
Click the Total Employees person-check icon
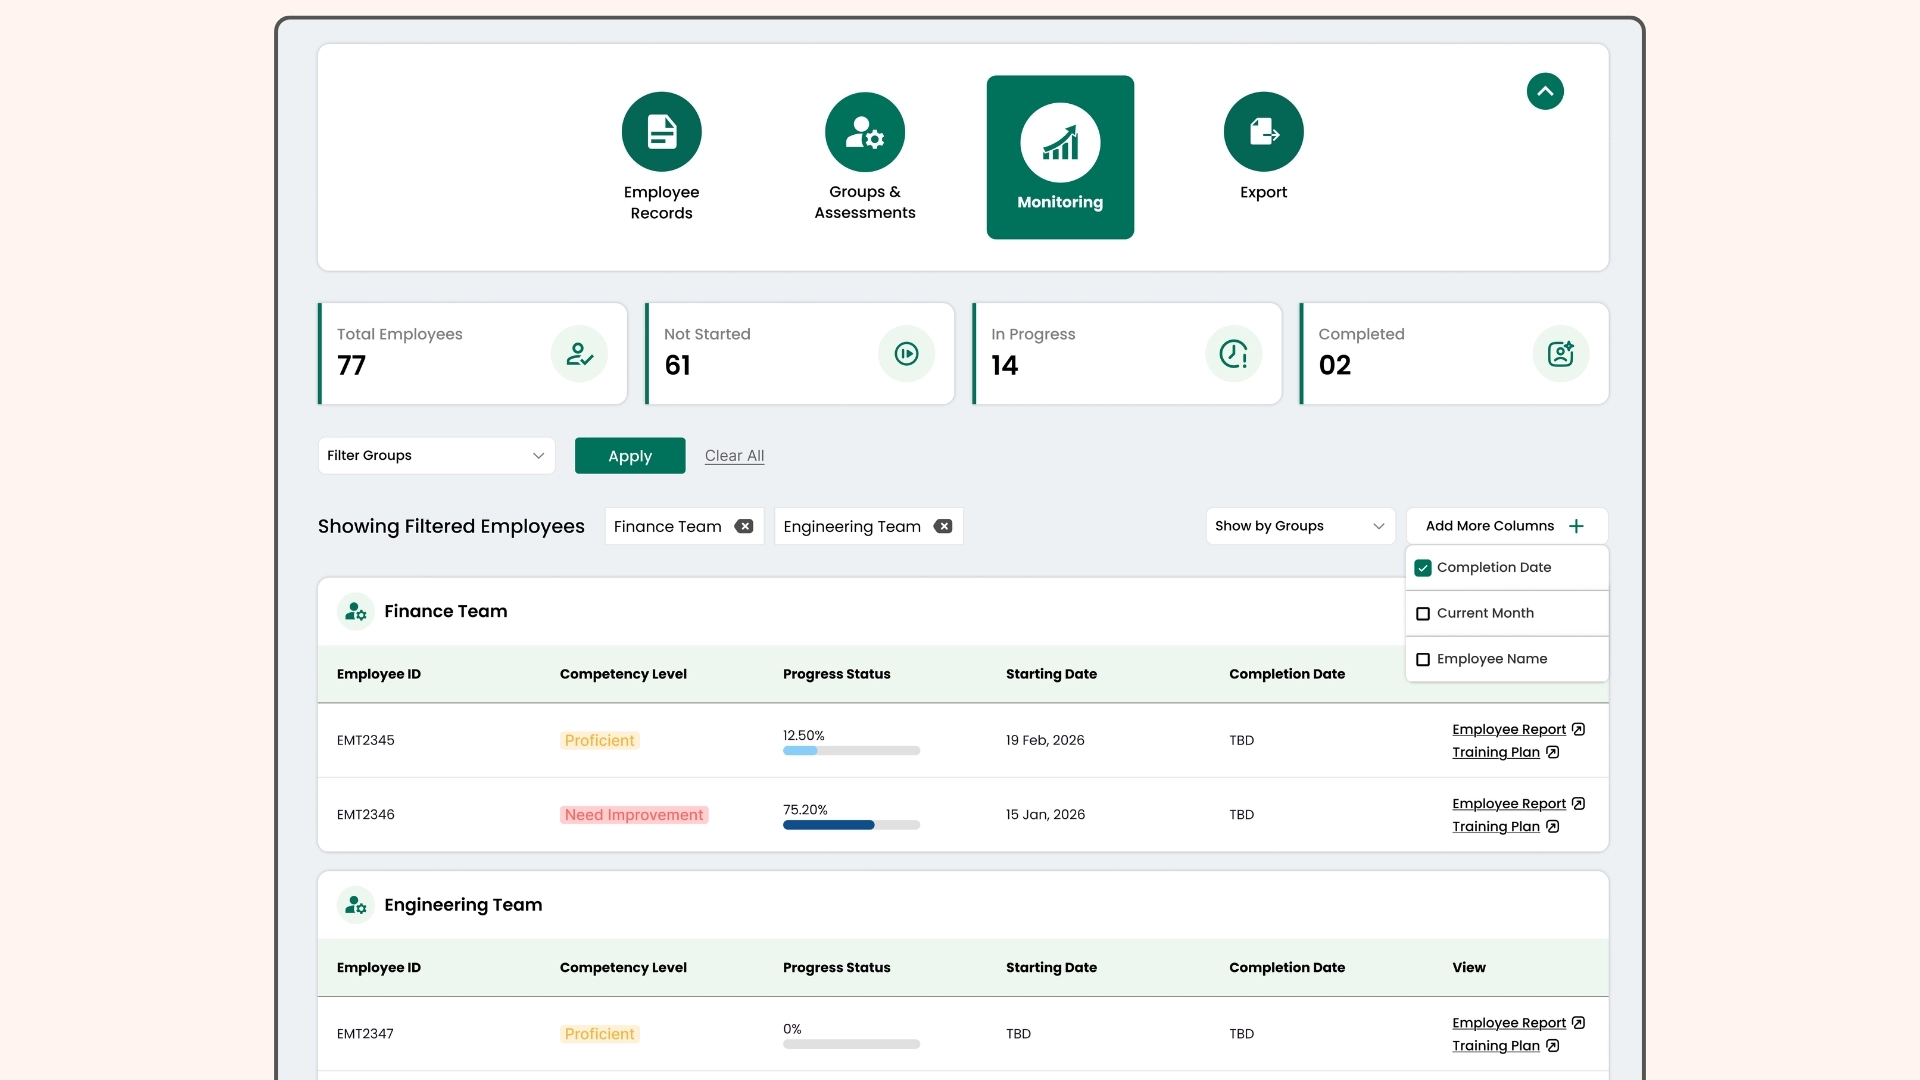(579, 354)
